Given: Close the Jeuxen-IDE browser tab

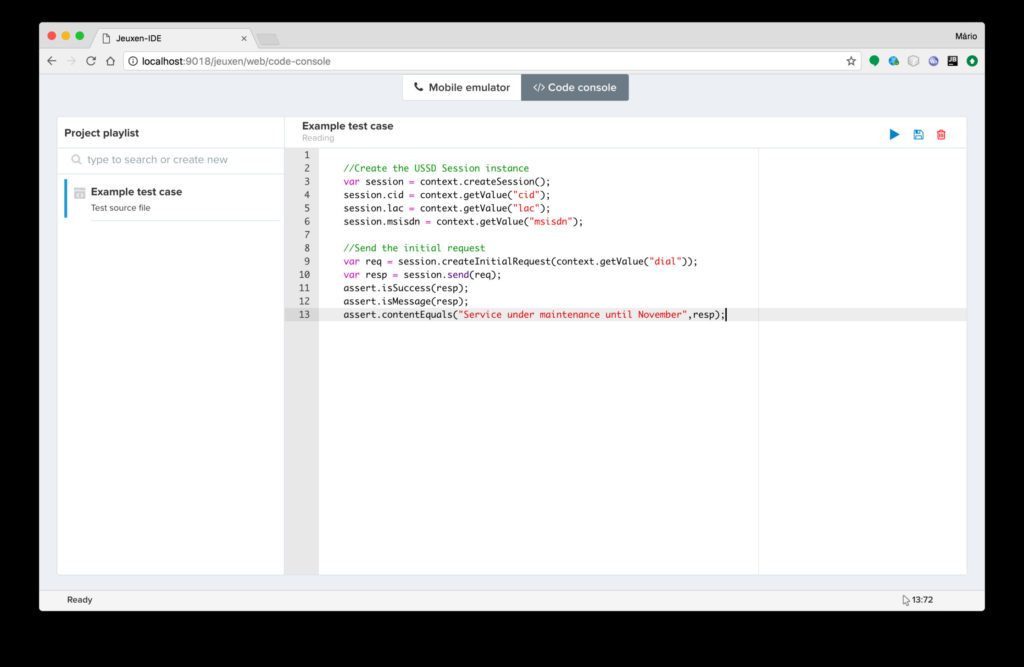Looking at the screenshot, I should coord(243,38).
